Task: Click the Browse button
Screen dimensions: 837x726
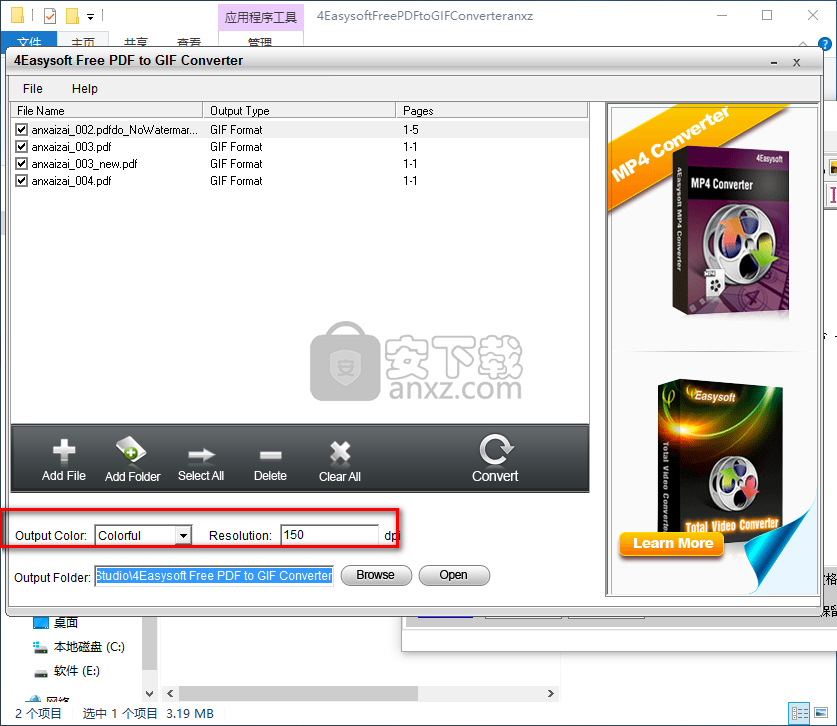Action: pos(376,575)
